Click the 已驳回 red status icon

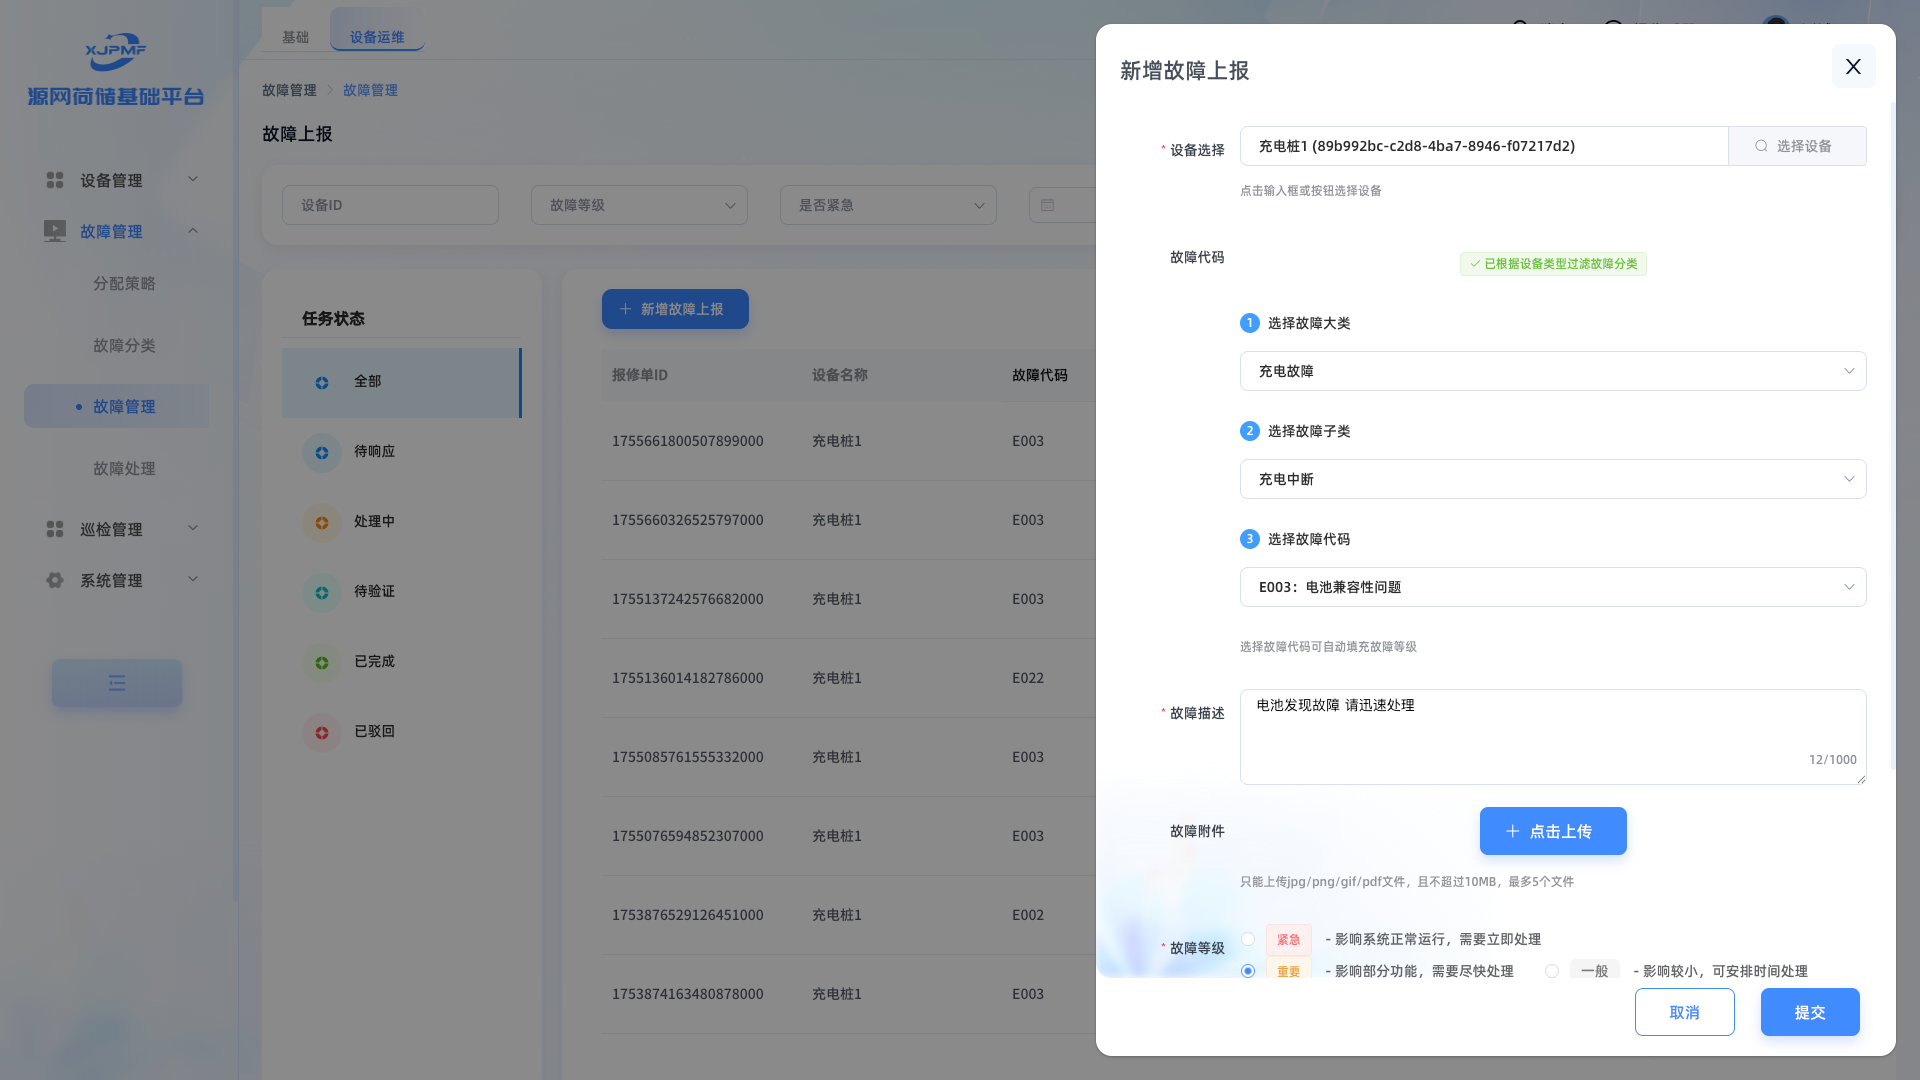pos(322,733)
